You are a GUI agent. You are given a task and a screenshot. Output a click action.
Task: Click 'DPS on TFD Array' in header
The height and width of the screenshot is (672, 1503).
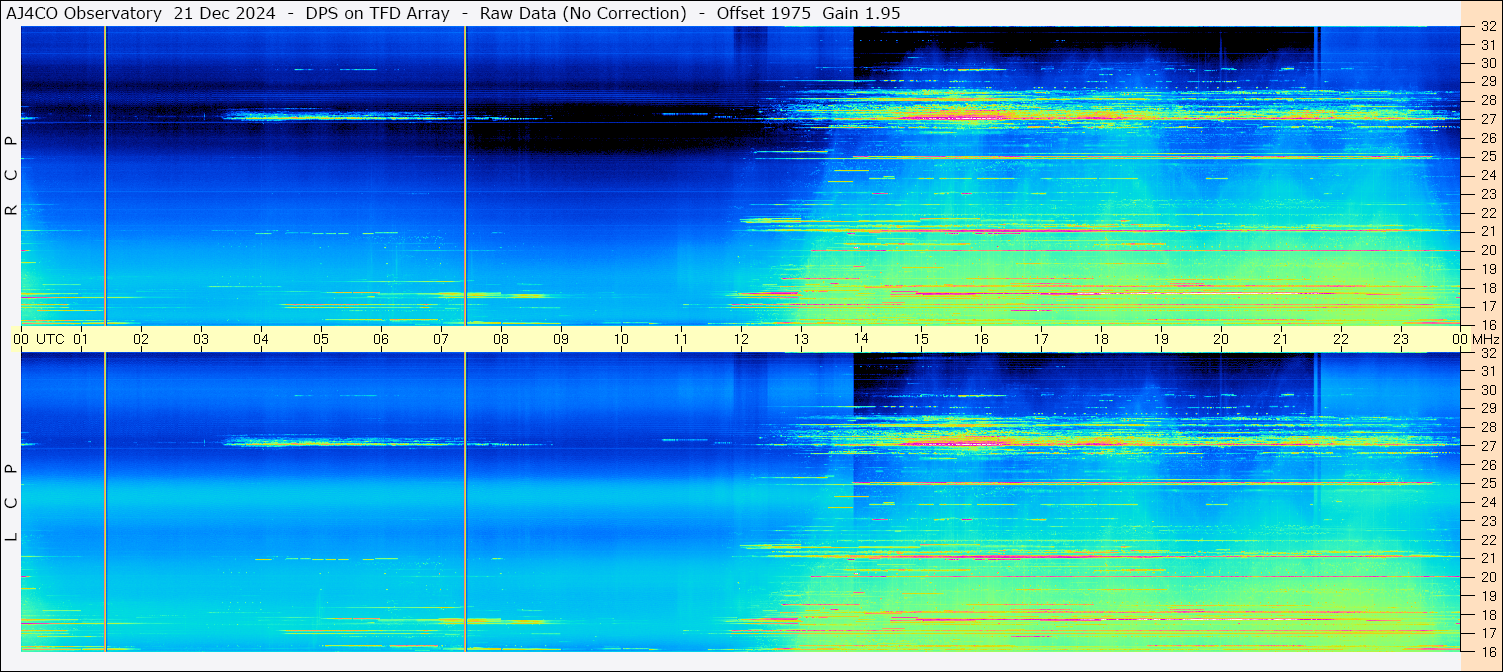click(x=377, y=13)
